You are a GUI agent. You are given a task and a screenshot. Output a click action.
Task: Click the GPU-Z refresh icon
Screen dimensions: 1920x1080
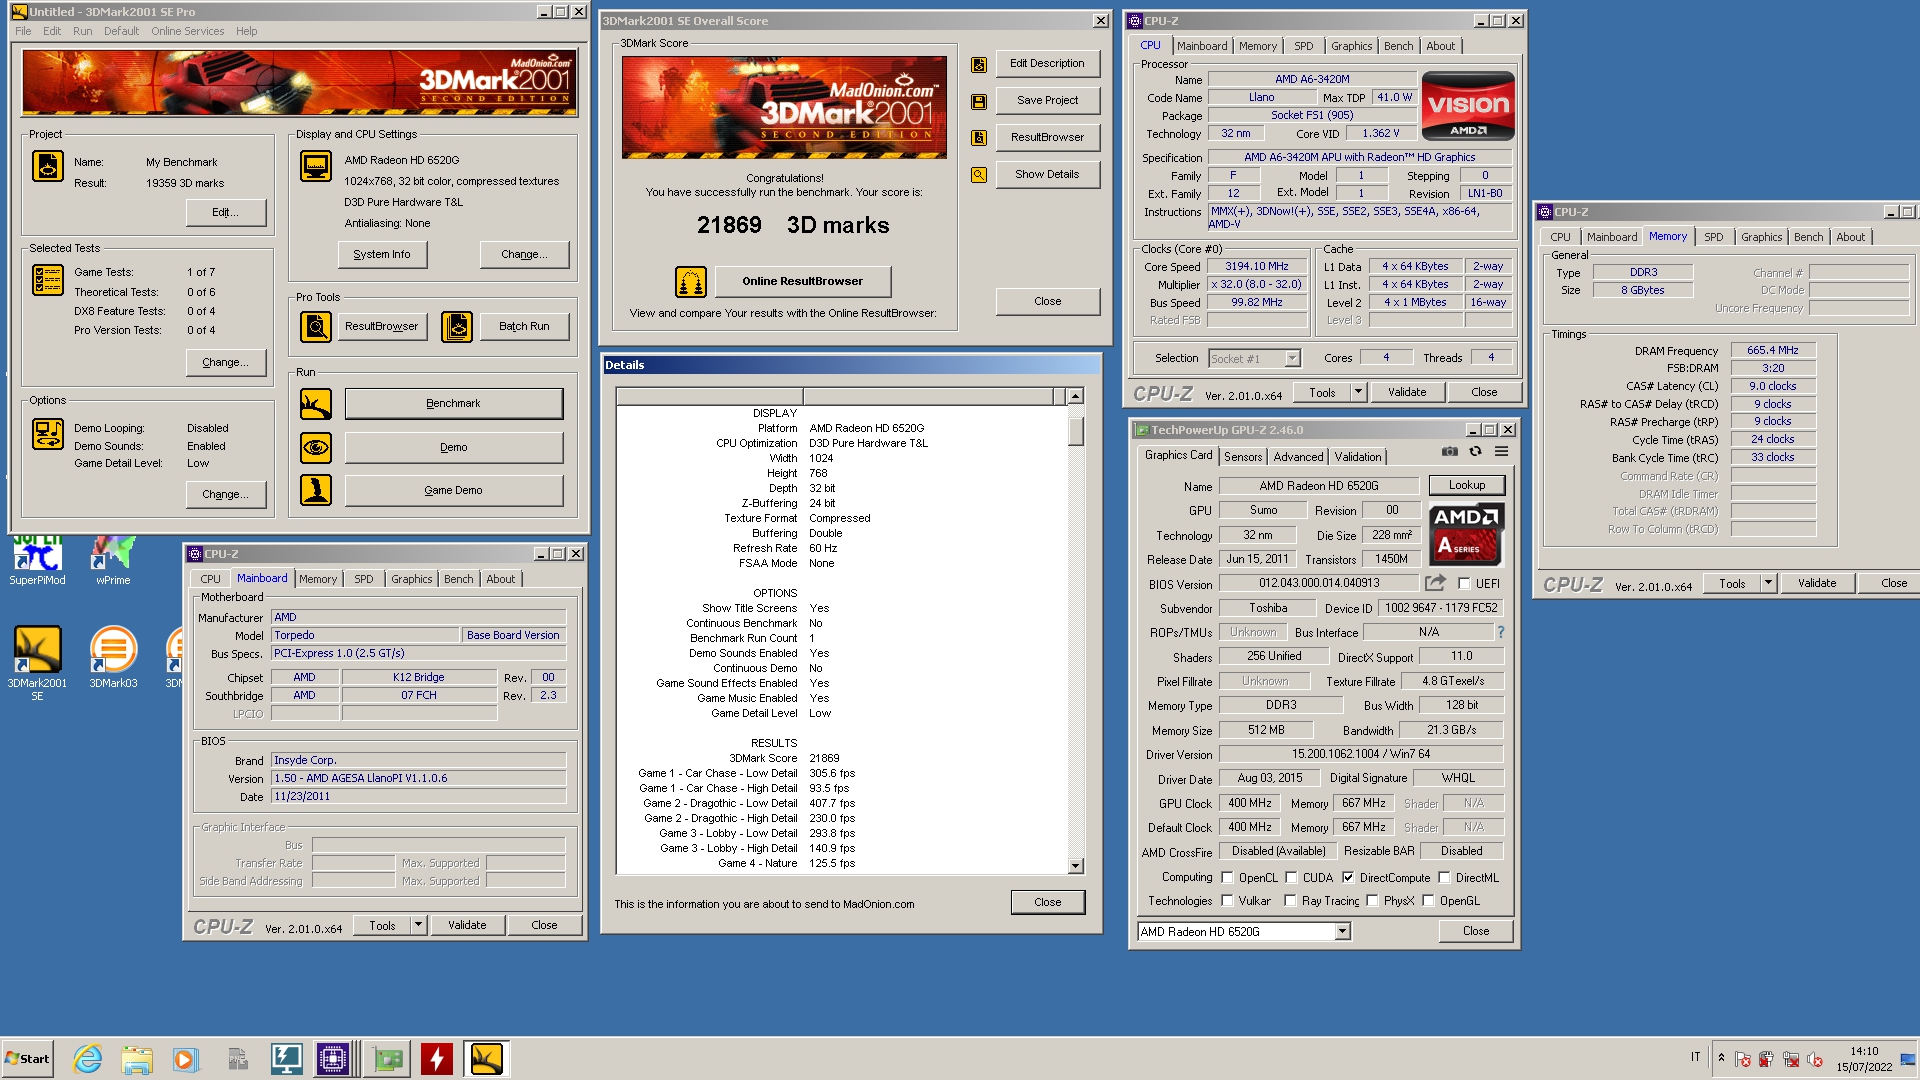point(1475,452)
